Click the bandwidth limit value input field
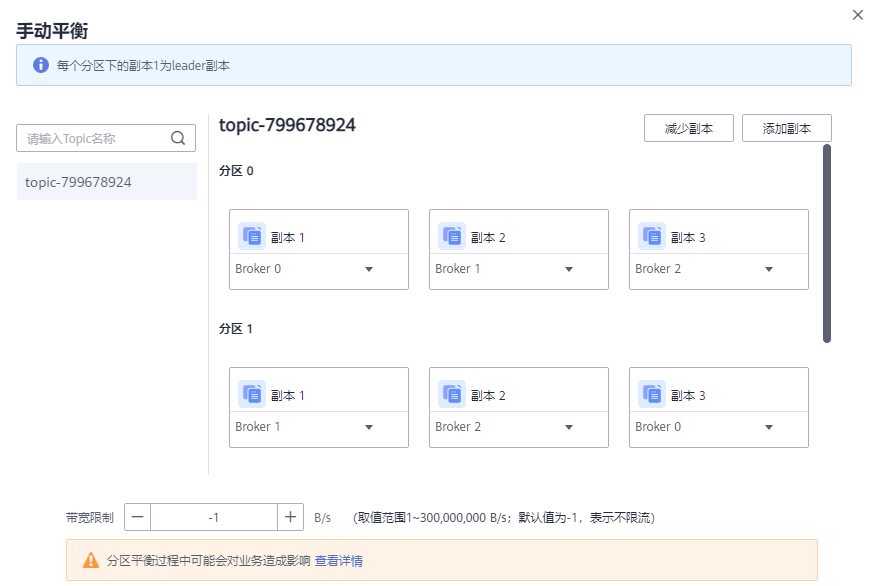The image size is (870, 586). pyautogui.click(x=214, y=516)
